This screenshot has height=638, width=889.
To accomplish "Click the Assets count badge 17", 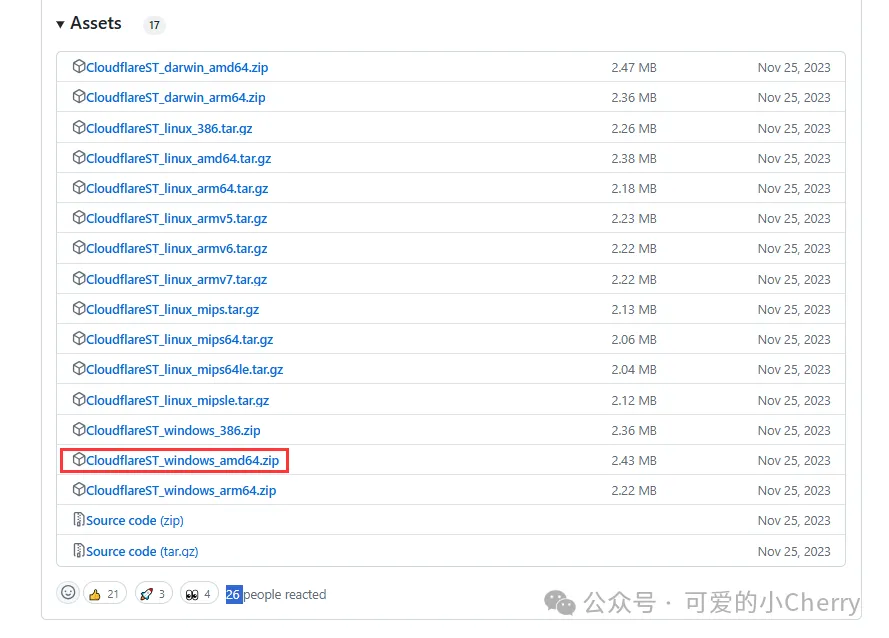I will (x=154, y=25).
